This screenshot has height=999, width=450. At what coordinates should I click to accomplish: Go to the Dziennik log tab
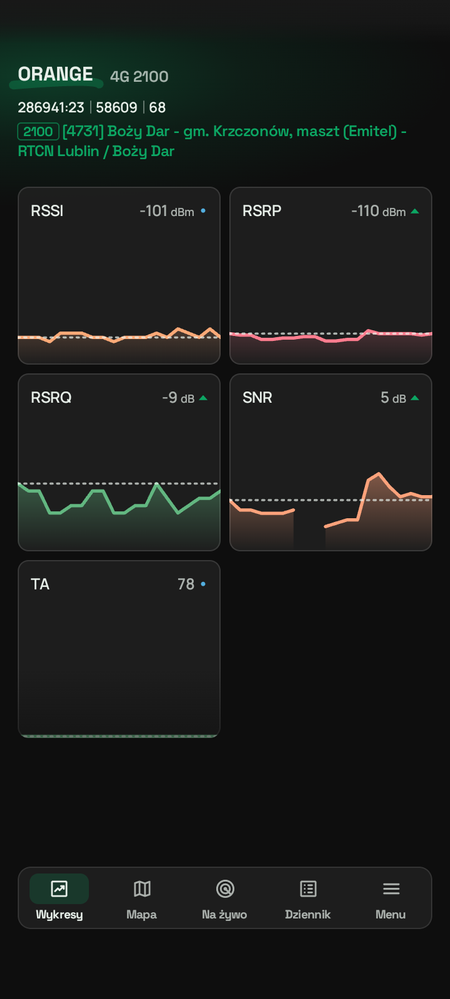[308, 898]
